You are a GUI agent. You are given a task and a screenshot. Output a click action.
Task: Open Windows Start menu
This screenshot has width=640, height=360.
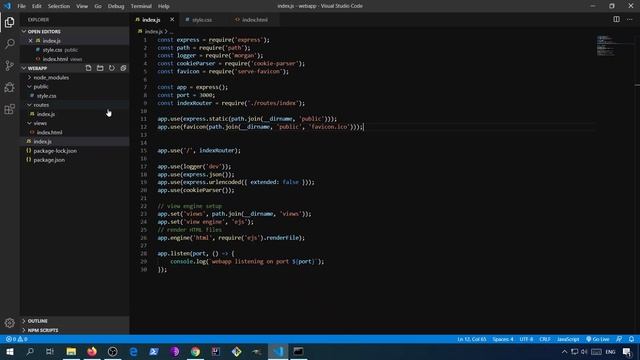pyautogui.click(x=9, y=351)
